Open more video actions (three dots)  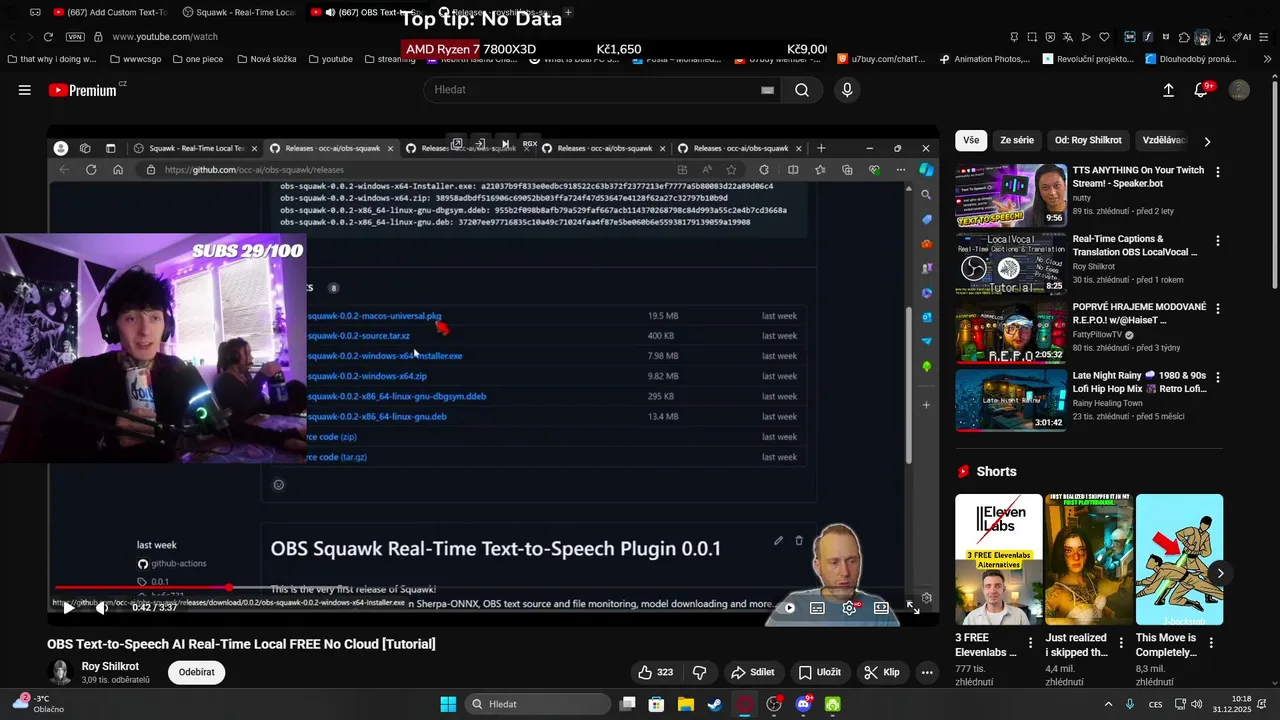coord(927,672)
